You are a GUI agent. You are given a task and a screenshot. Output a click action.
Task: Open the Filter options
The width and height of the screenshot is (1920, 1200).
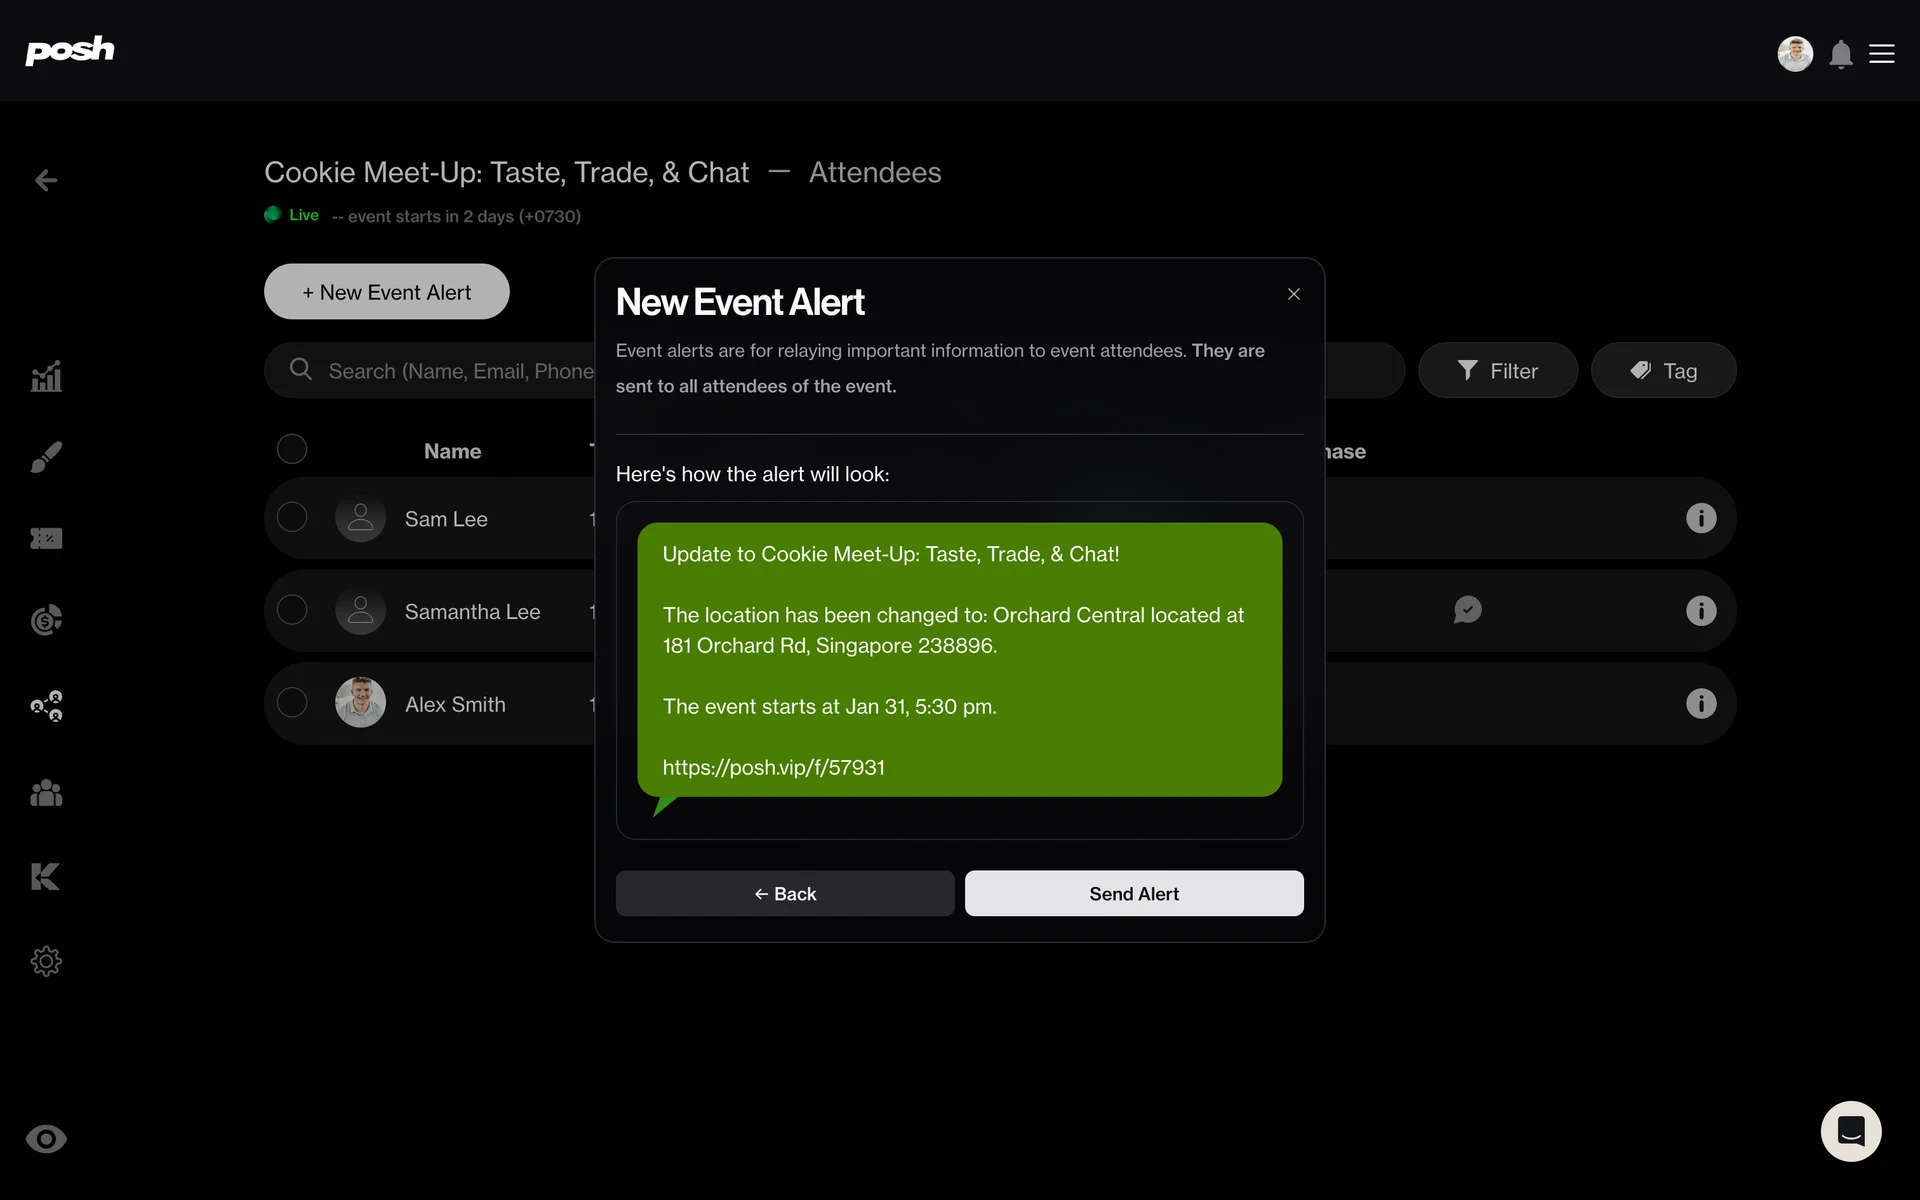tap(1497, 371)
